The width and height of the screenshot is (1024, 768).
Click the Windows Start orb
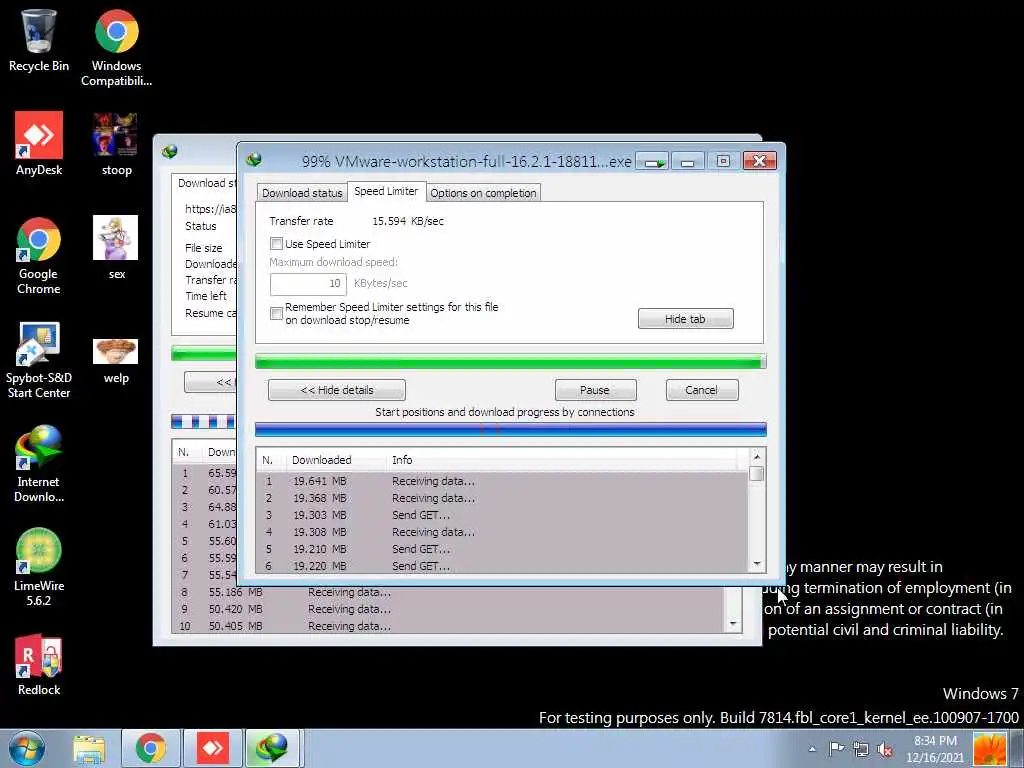point(27,748)
